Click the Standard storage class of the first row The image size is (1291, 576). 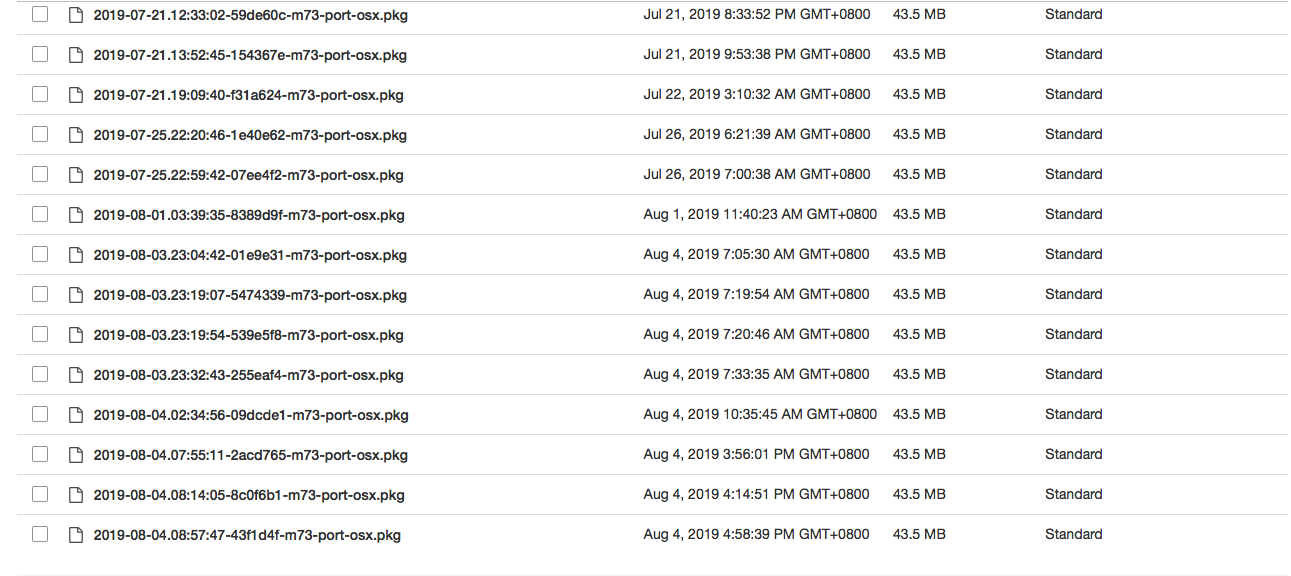coord(1073,14)
